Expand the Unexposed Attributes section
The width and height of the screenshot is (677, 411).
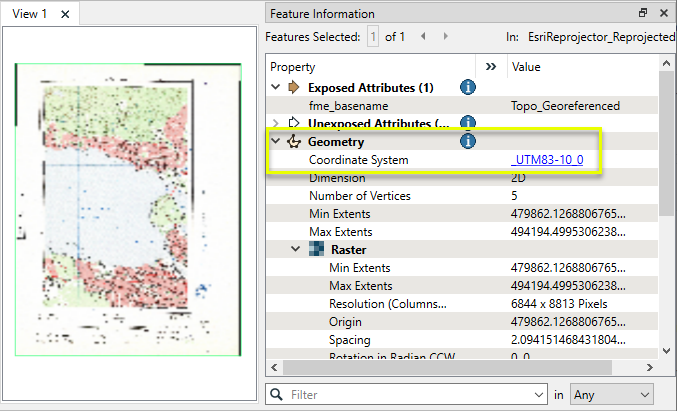(x=277, y=123)
